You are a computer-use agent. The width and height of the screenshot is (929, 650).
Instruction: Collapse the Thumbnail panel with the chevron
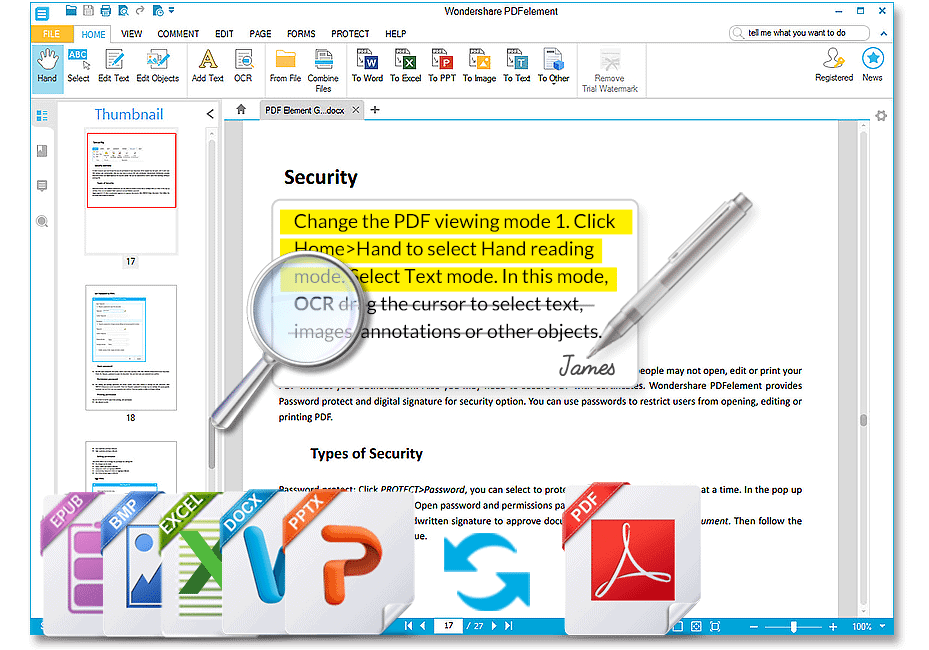(210, 114)
